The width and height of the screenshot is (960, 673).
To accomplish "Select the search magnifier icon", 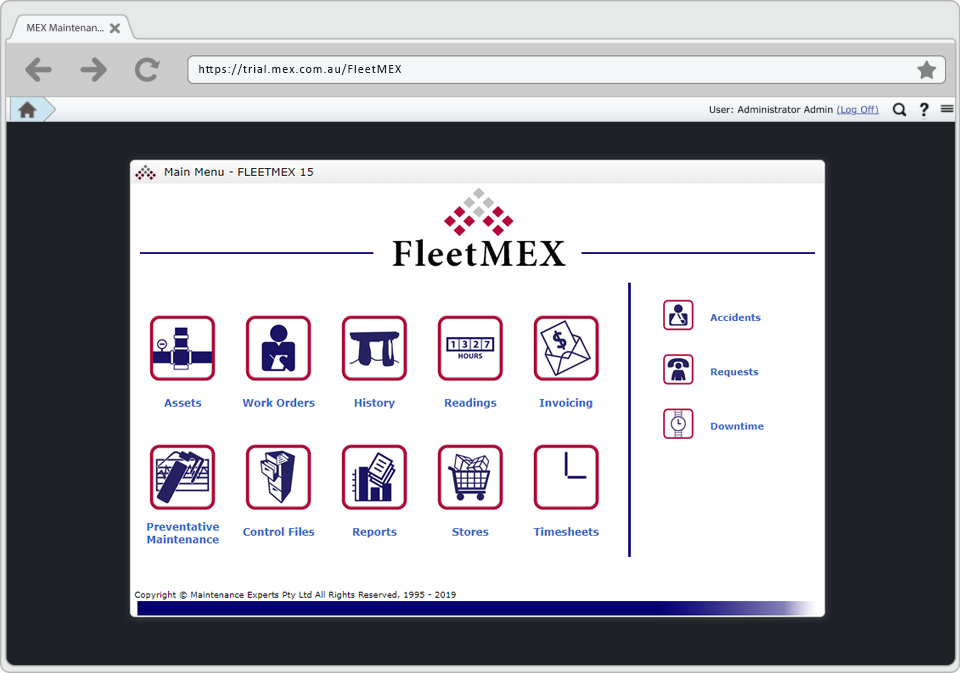I will pyautogui.click(x=899, y=109).
